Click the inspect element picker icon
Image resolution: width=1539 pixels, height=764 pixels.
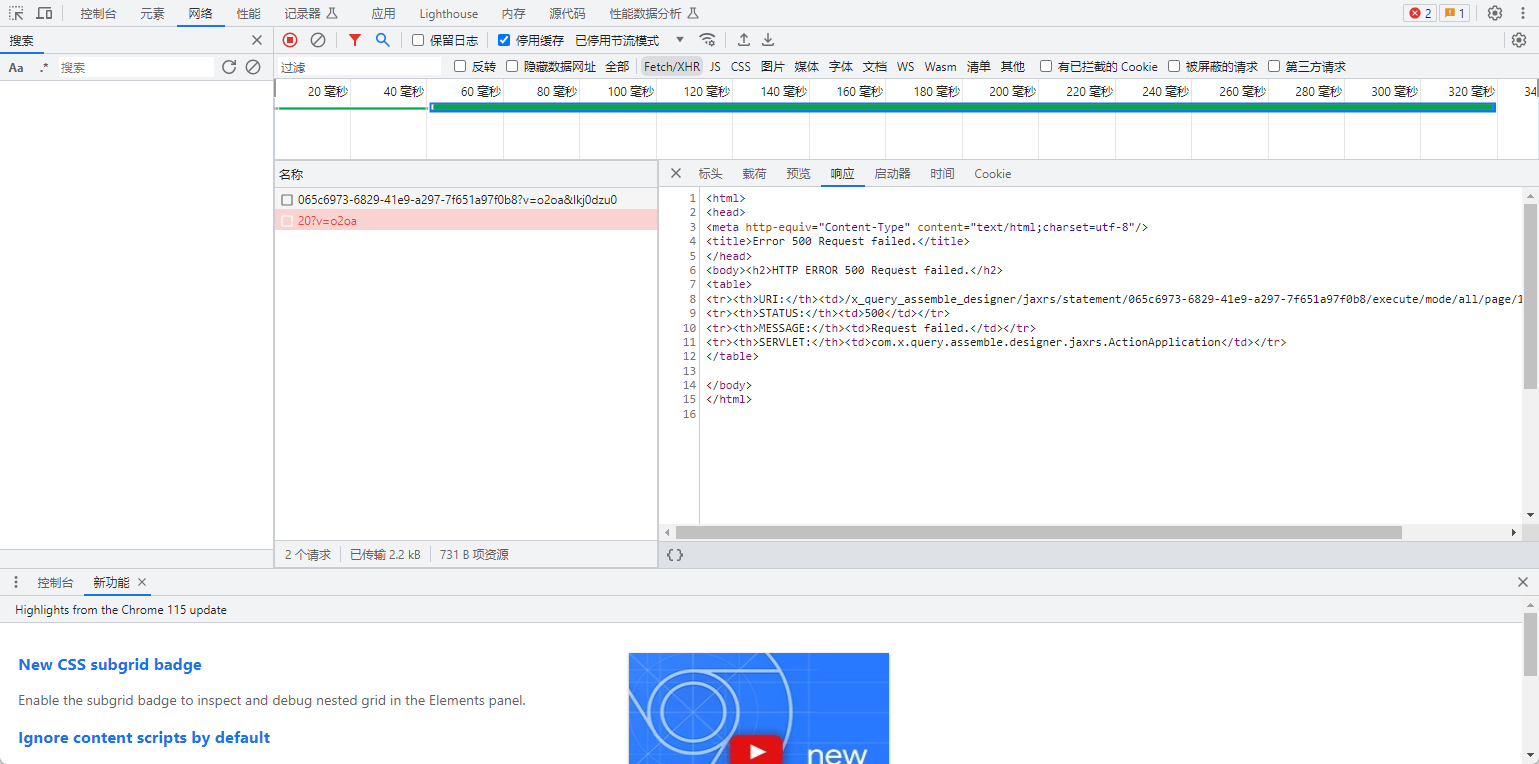click(x=16, y=13)
